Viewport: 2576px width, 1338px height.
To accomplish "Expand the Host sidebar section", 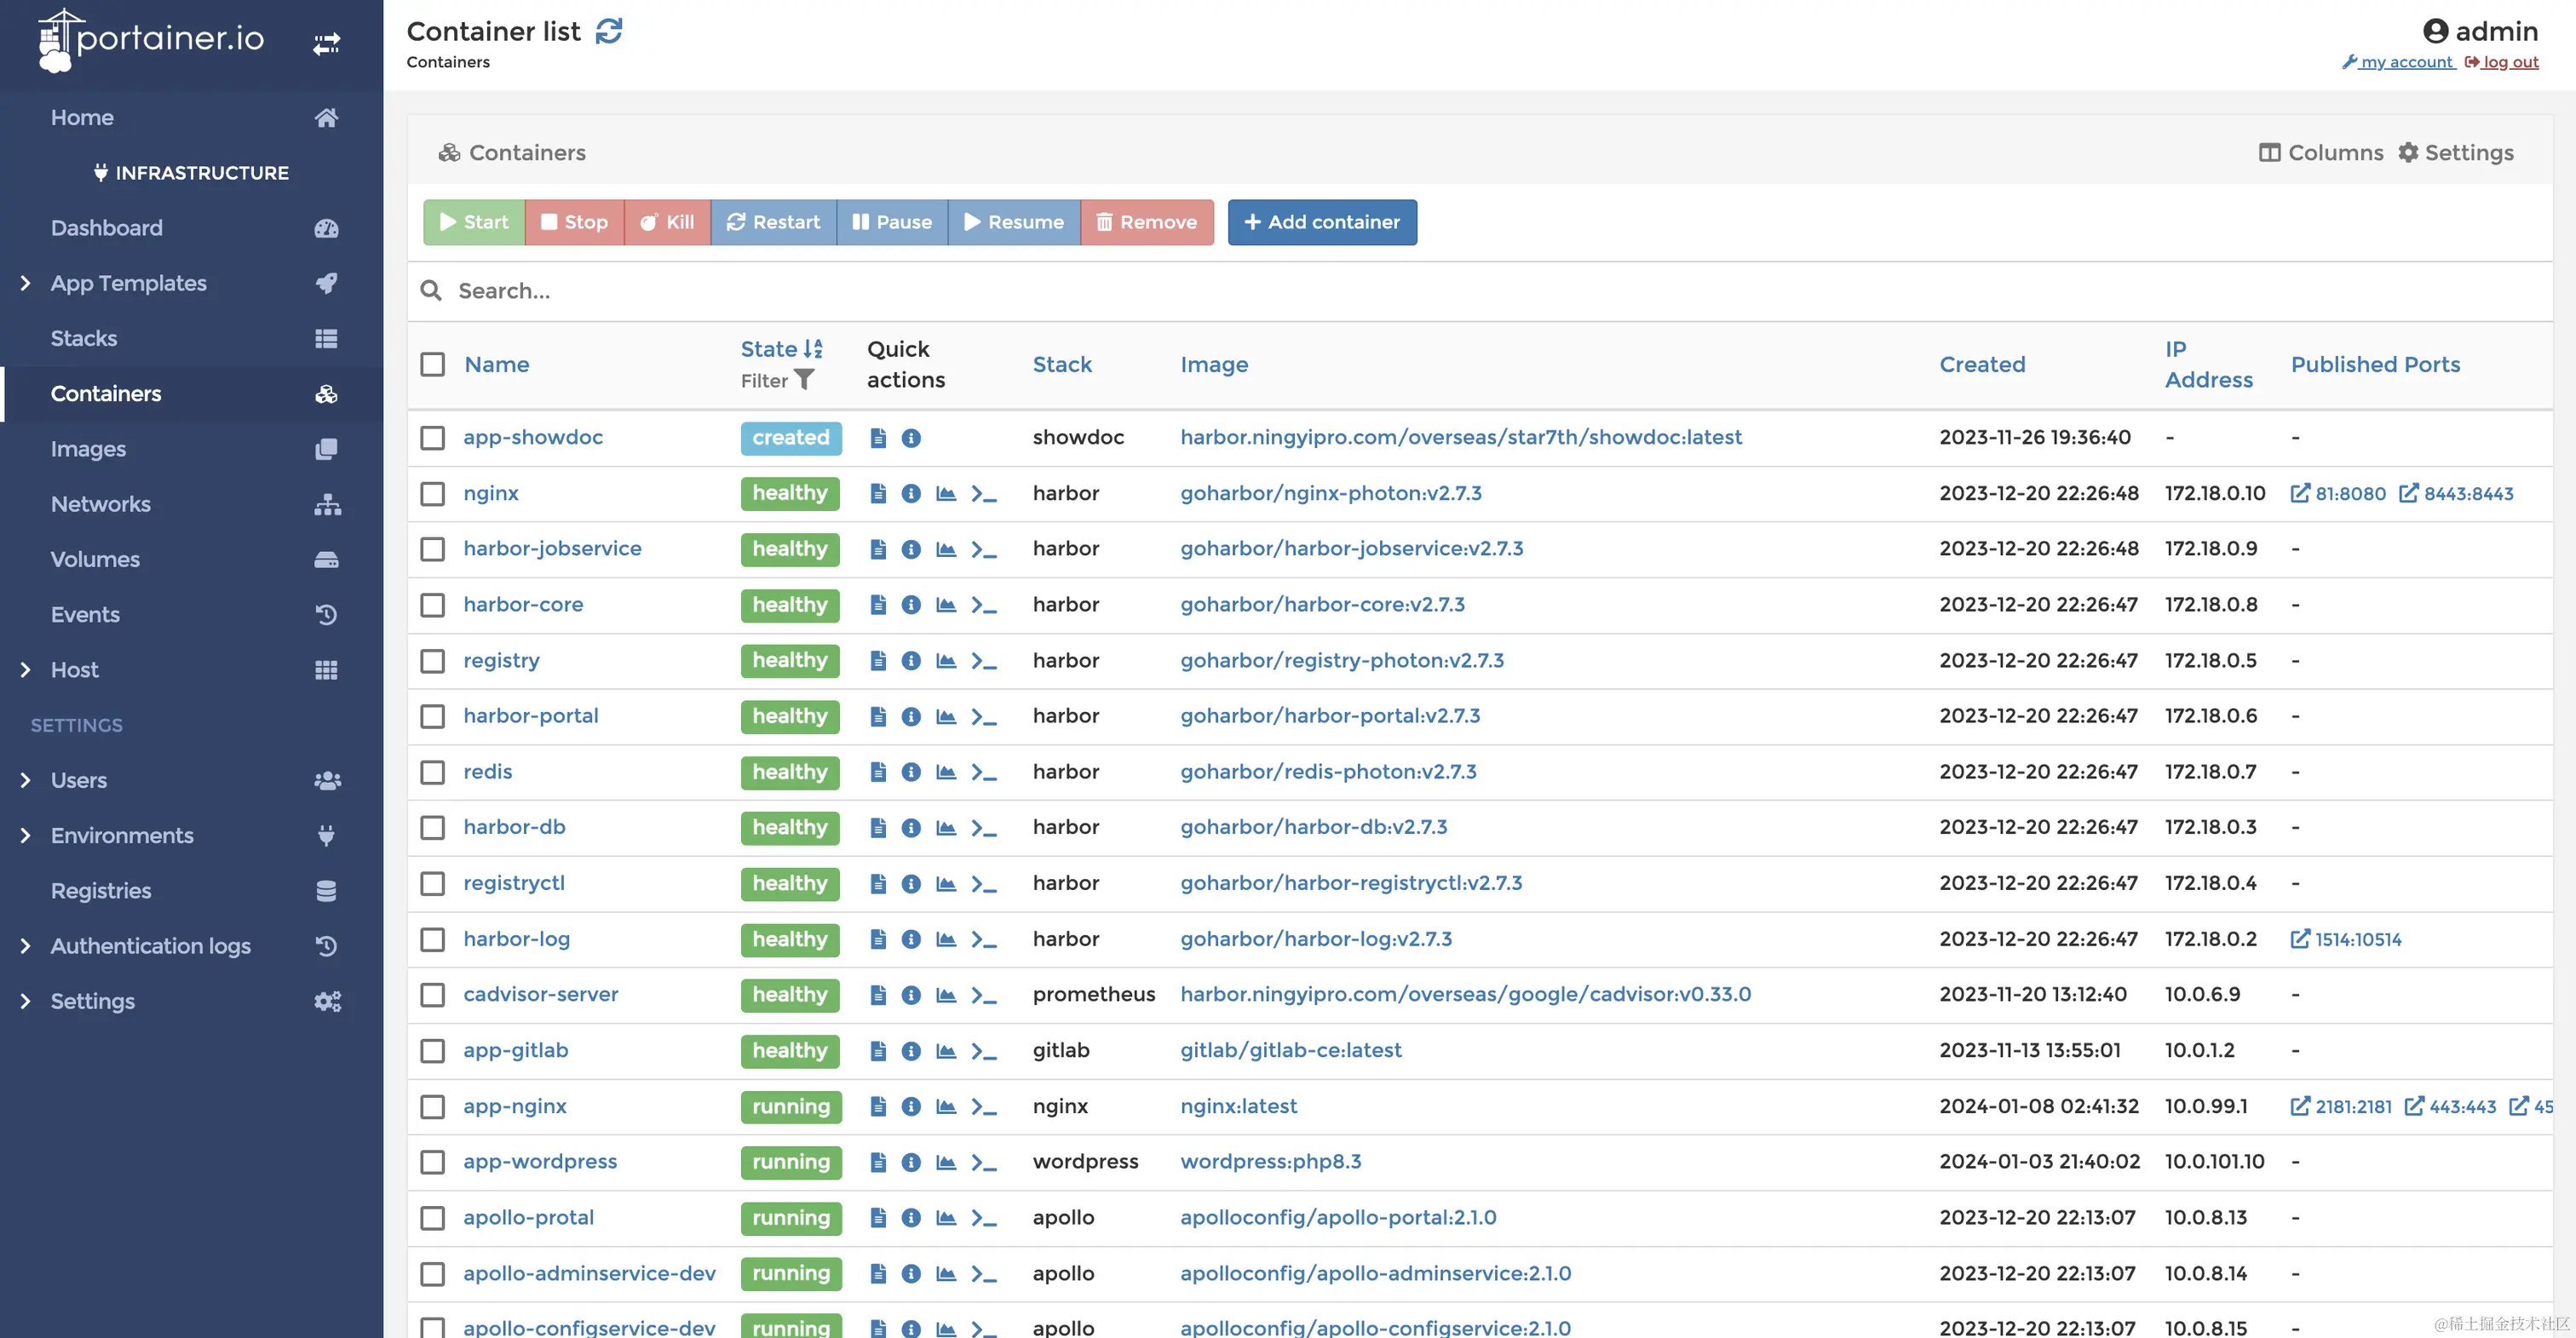I will coord(26,670).
